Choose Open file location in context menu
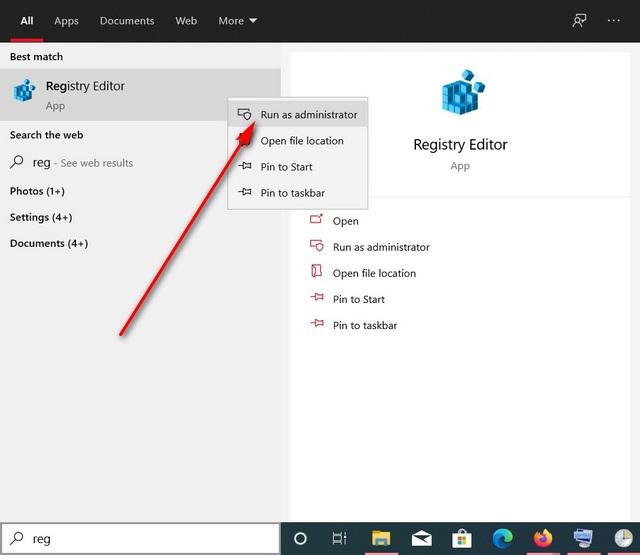This screenshot has width=640, height=555. [298, 141]
